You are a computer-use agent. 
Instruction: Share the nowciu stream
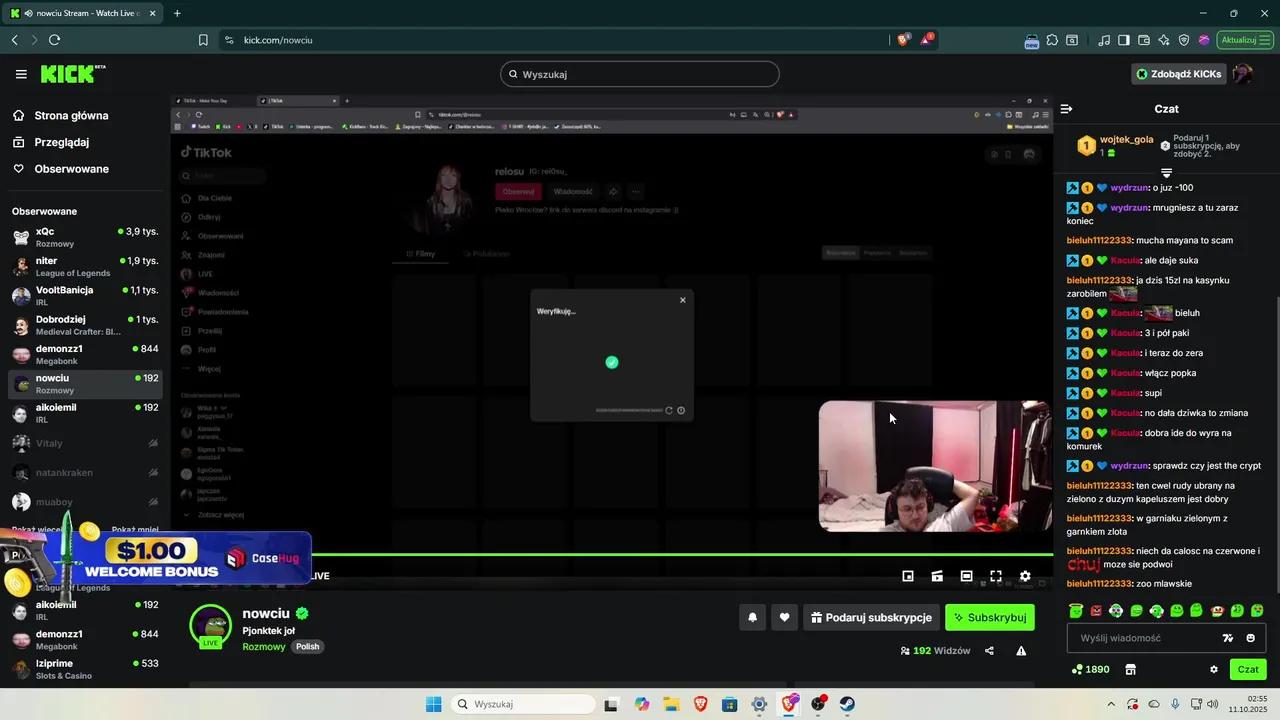pyautogui.click(x=989, y=650)
